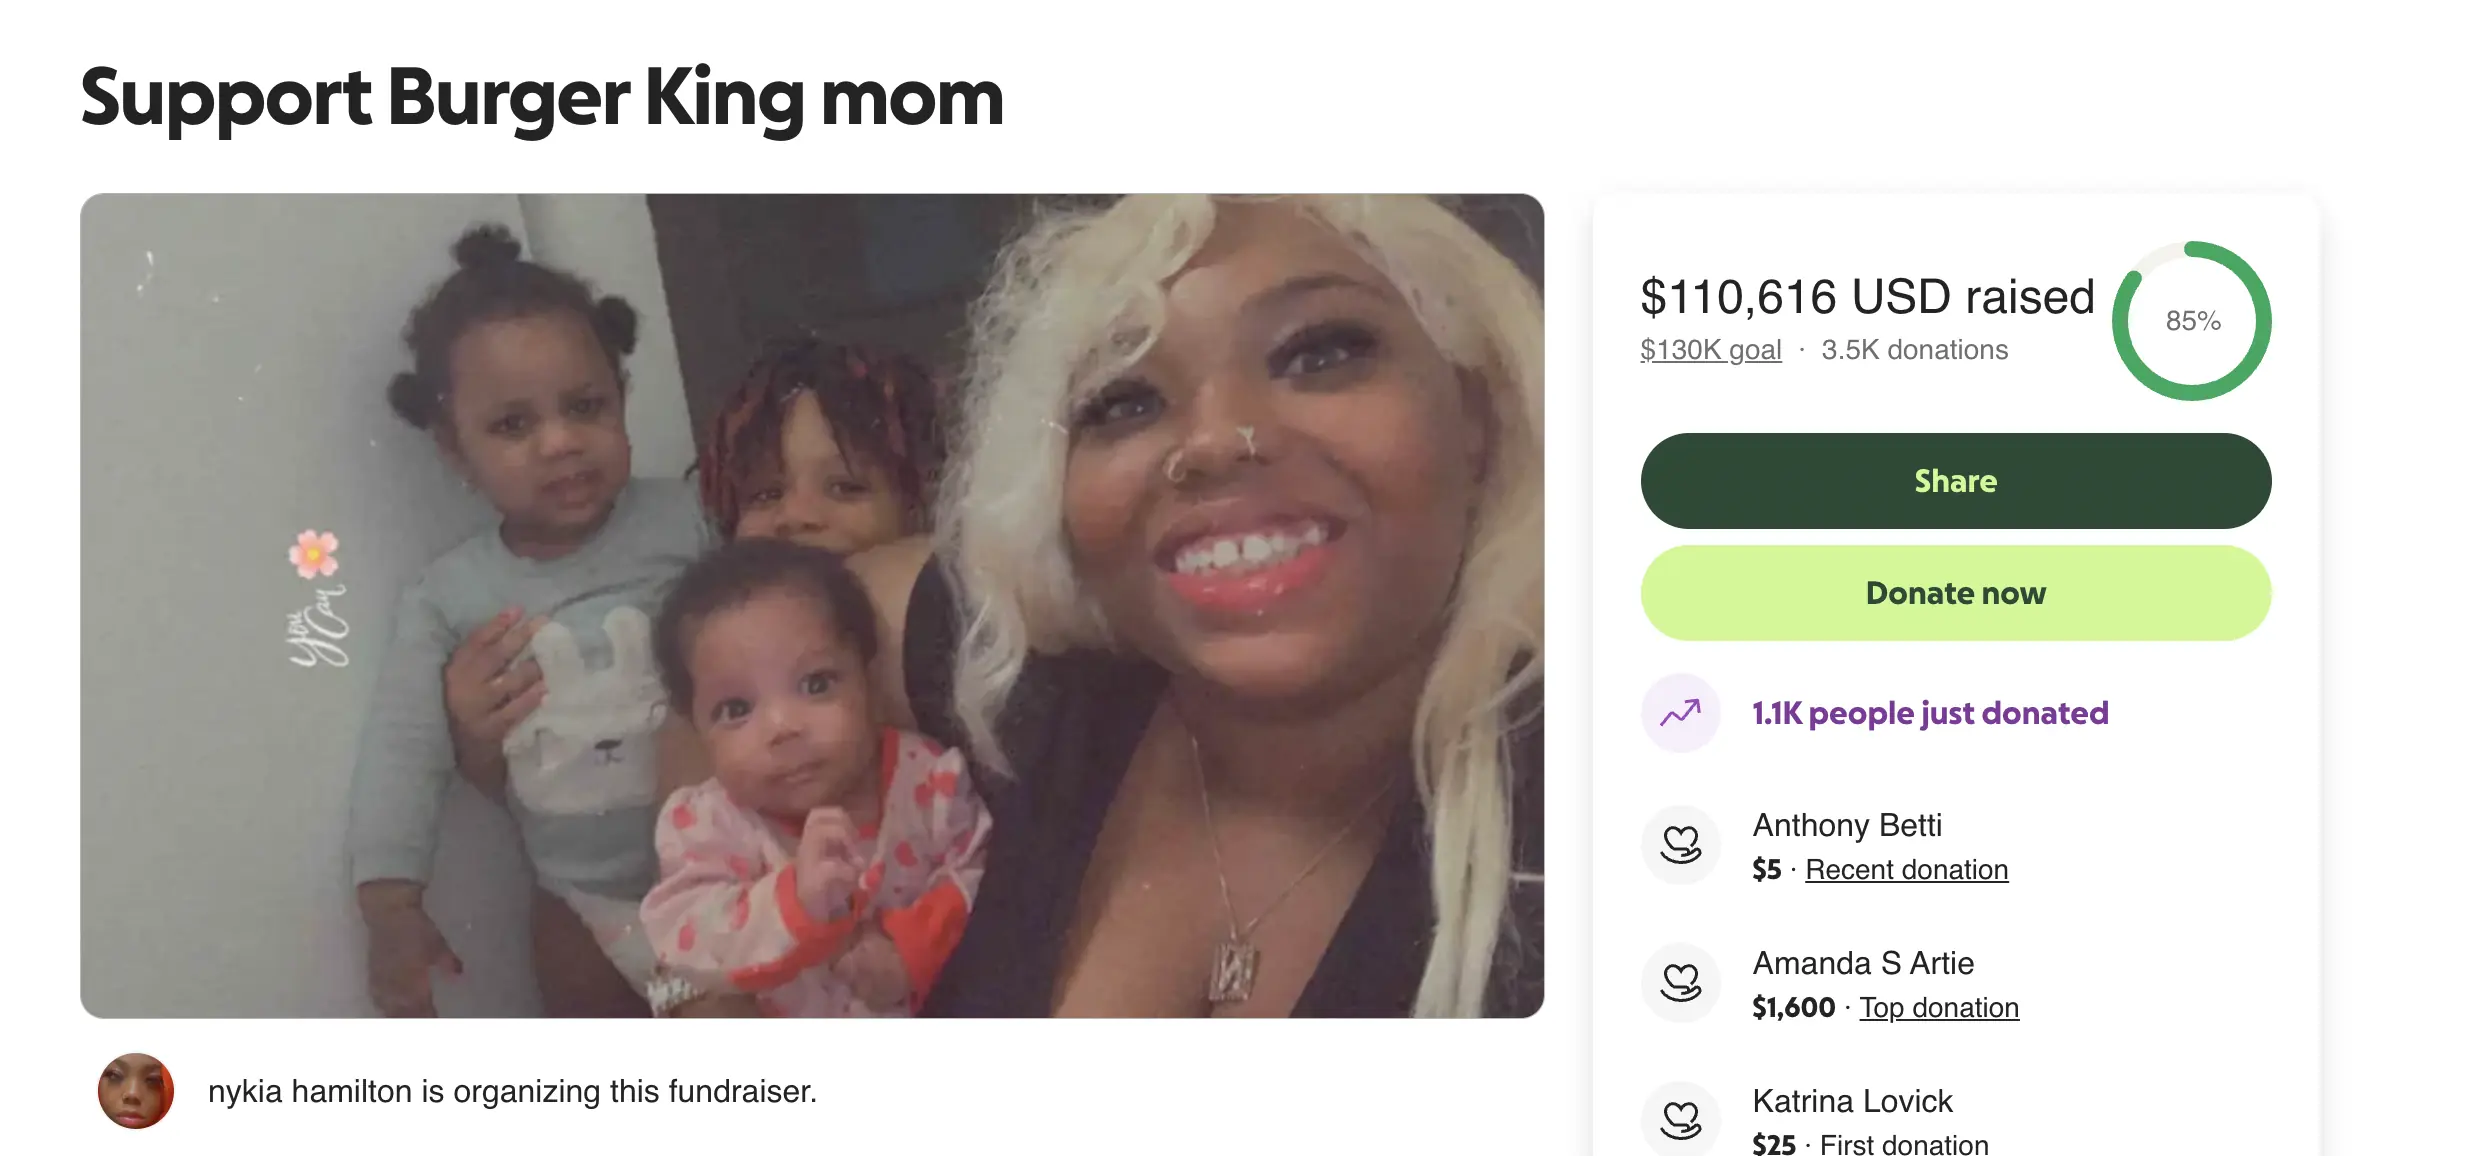
Task: Open the $130K goal link
Action: (x=1710, y=350)
